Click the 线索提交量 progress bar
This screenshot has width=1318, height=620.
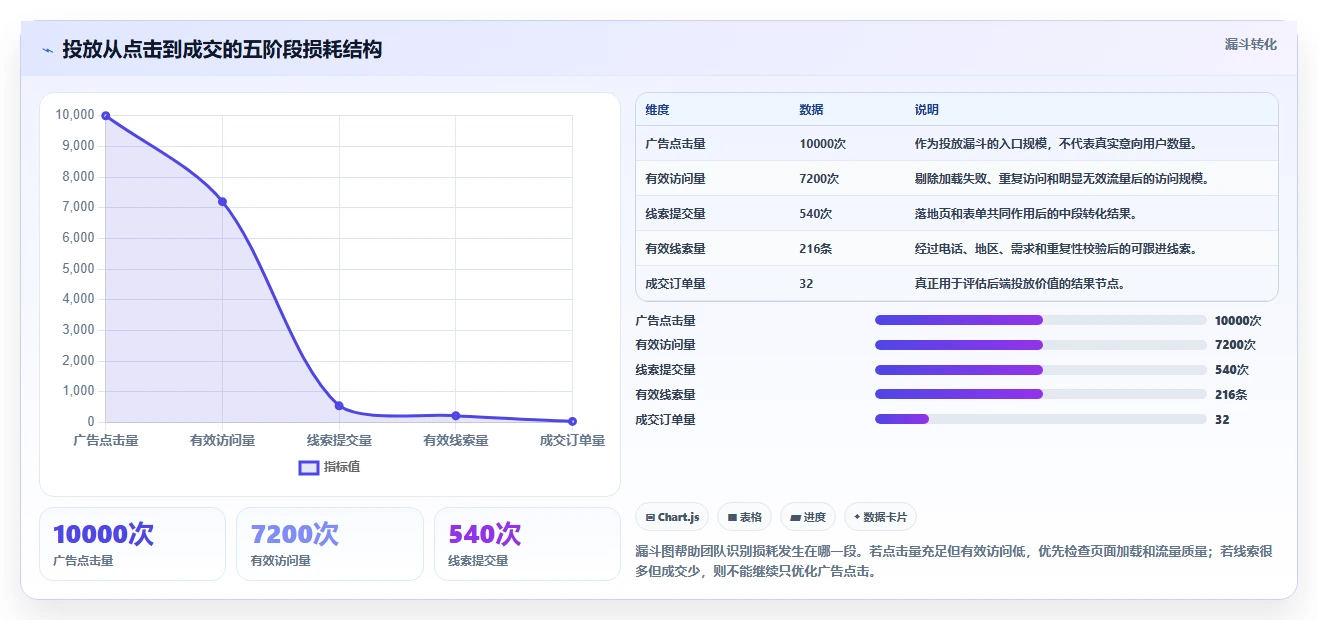point(1040,369)
